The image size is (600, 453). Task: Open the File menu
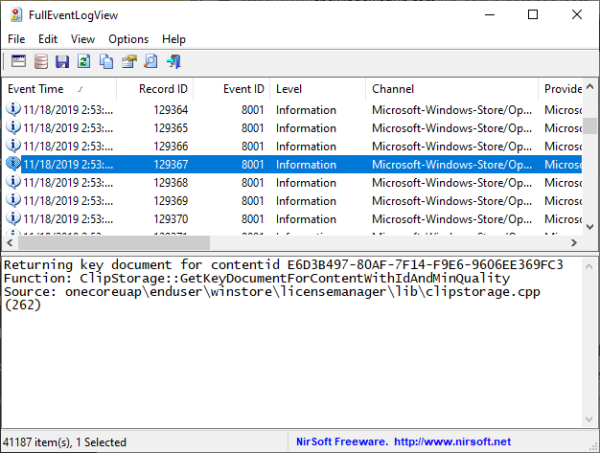point(16,39)
